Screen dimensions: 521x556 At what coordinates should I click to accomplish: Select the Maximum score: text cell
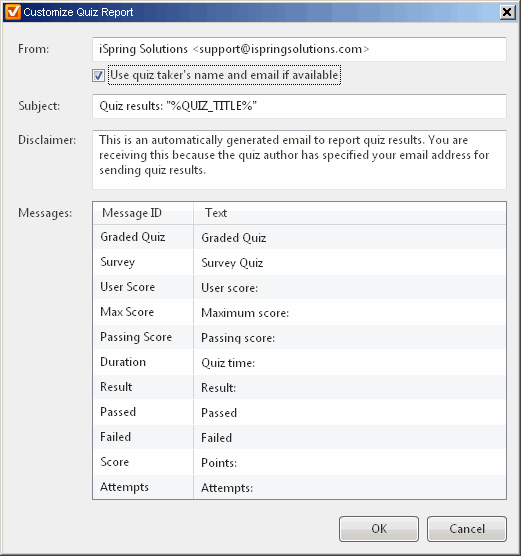[x=350, y=312]
